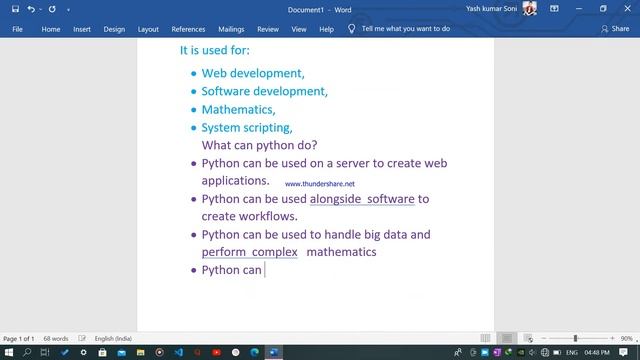Click the 'Tell me what you want to do' box
Screen dimensions: 640x360
pos(406,29)
